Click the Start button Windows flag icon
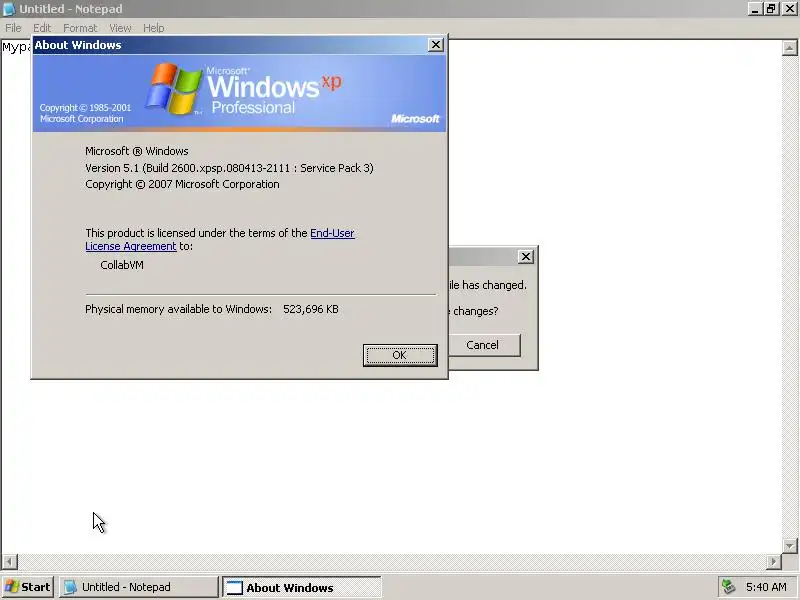This screenshot has width=800, height=600. point(11,587)
